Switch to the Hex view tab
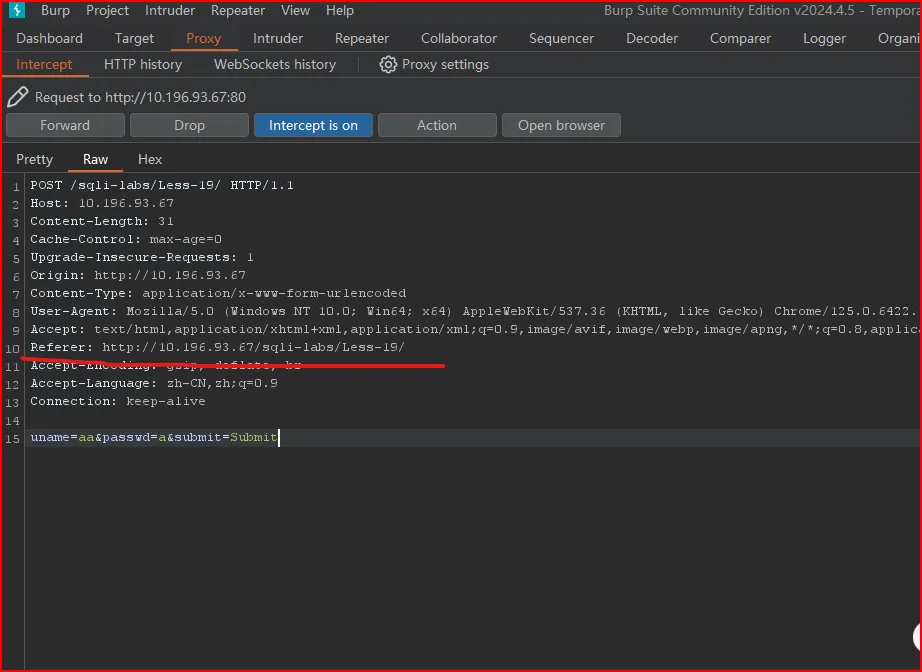 tap(150, 159)
